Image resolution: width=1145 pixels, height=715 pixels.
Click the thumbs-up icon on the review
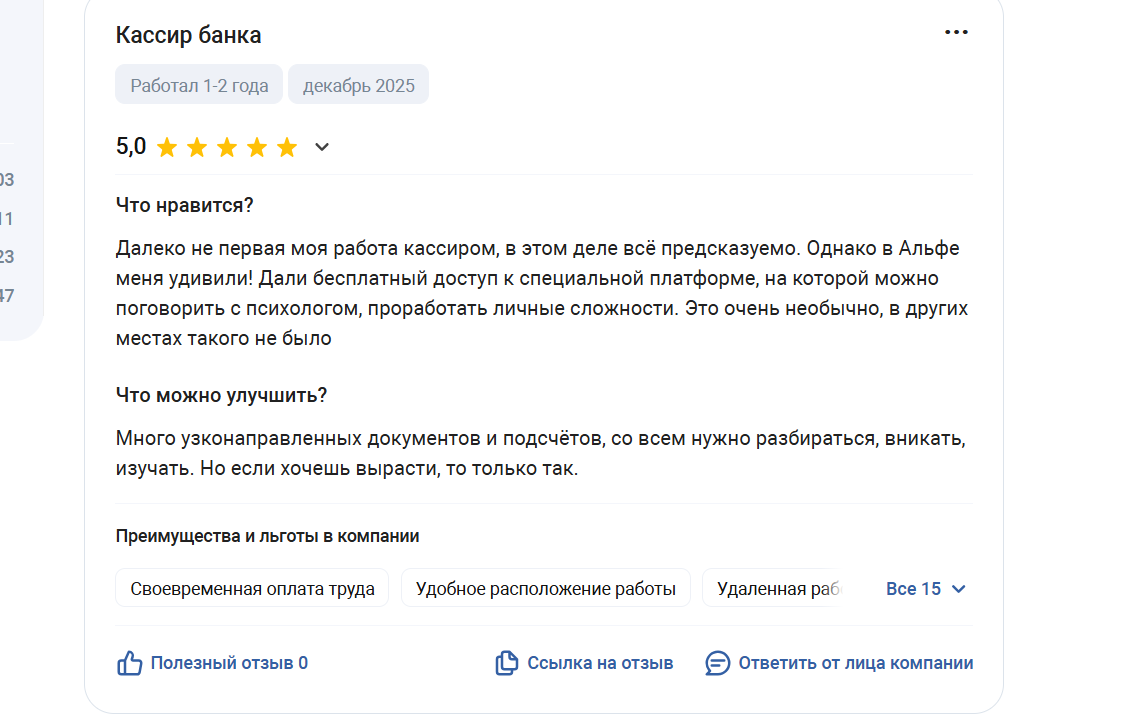pyautogui.click(x=130, y=663)
